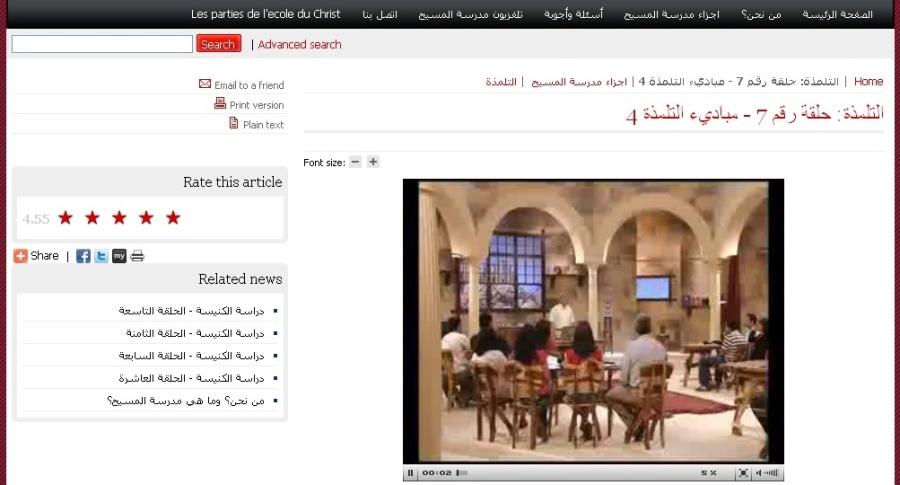The width and height of the screenshot is (900, 485).
Task: Increase font size with plus button
Action: [x=373, y=162]
